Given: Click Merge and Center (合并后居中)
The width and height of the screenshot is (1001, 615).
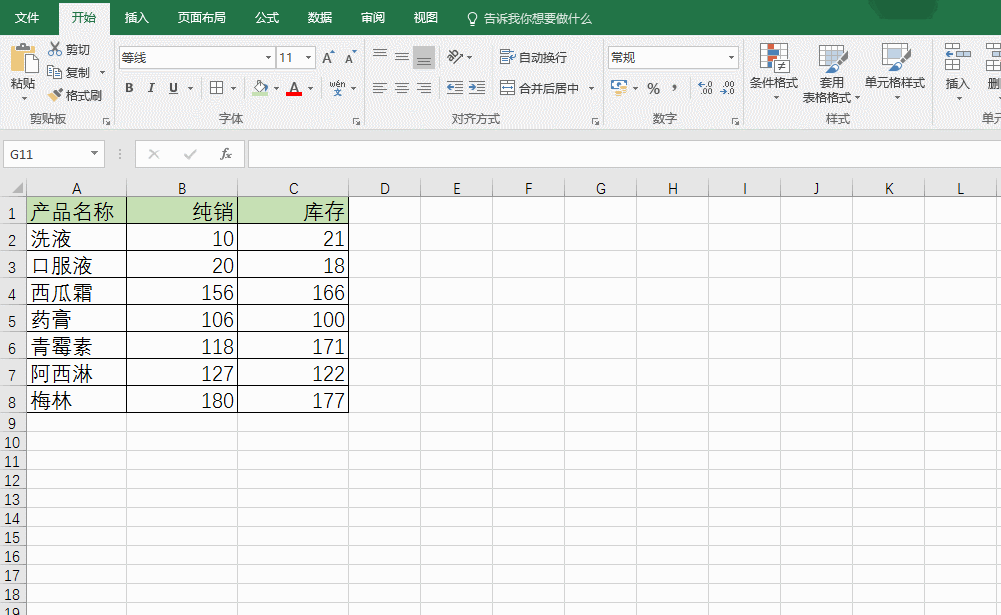Looking at the screenshot, I should (x=539, y=88).
